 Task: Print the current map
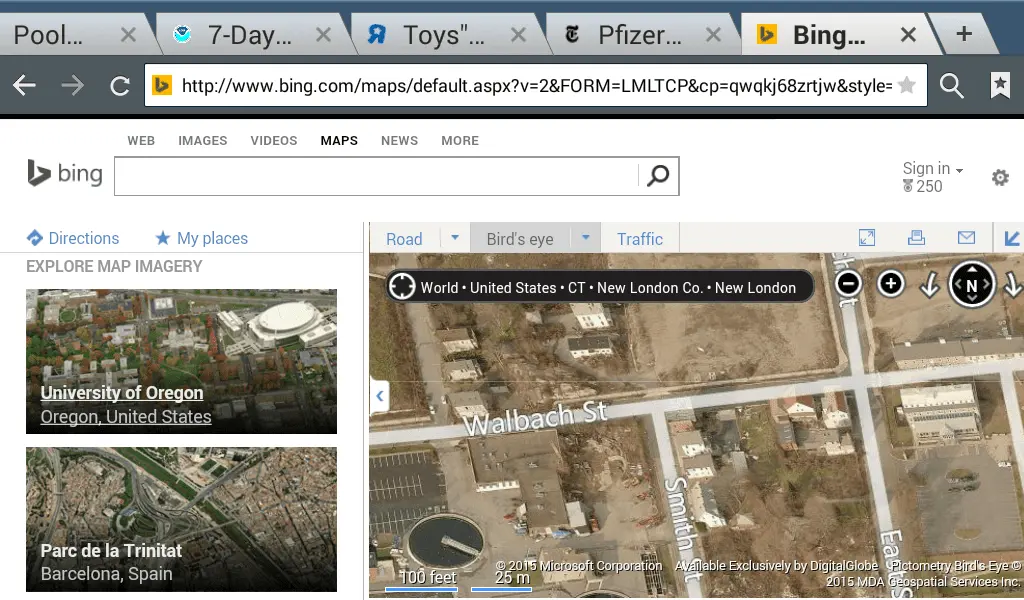(x=917, y=237)
